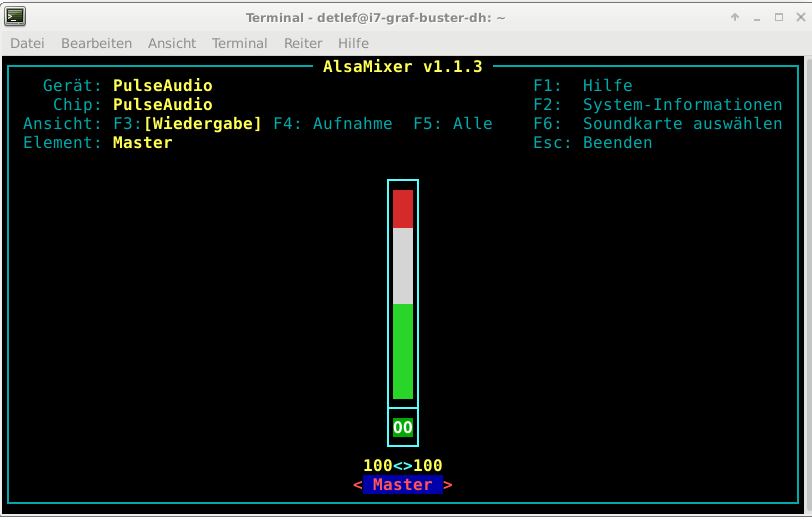Open the Bearbeiten menu

click(96, 43)
